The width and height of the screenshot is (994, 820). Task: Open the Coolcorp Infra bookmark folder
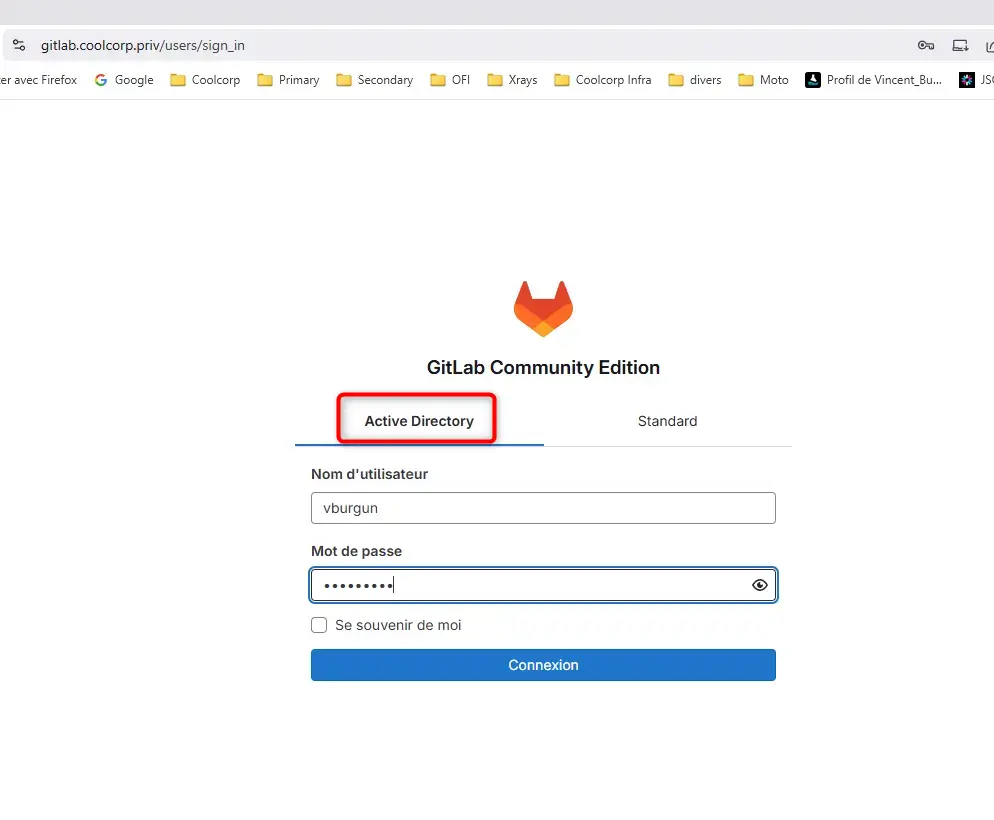pos(603,80)
